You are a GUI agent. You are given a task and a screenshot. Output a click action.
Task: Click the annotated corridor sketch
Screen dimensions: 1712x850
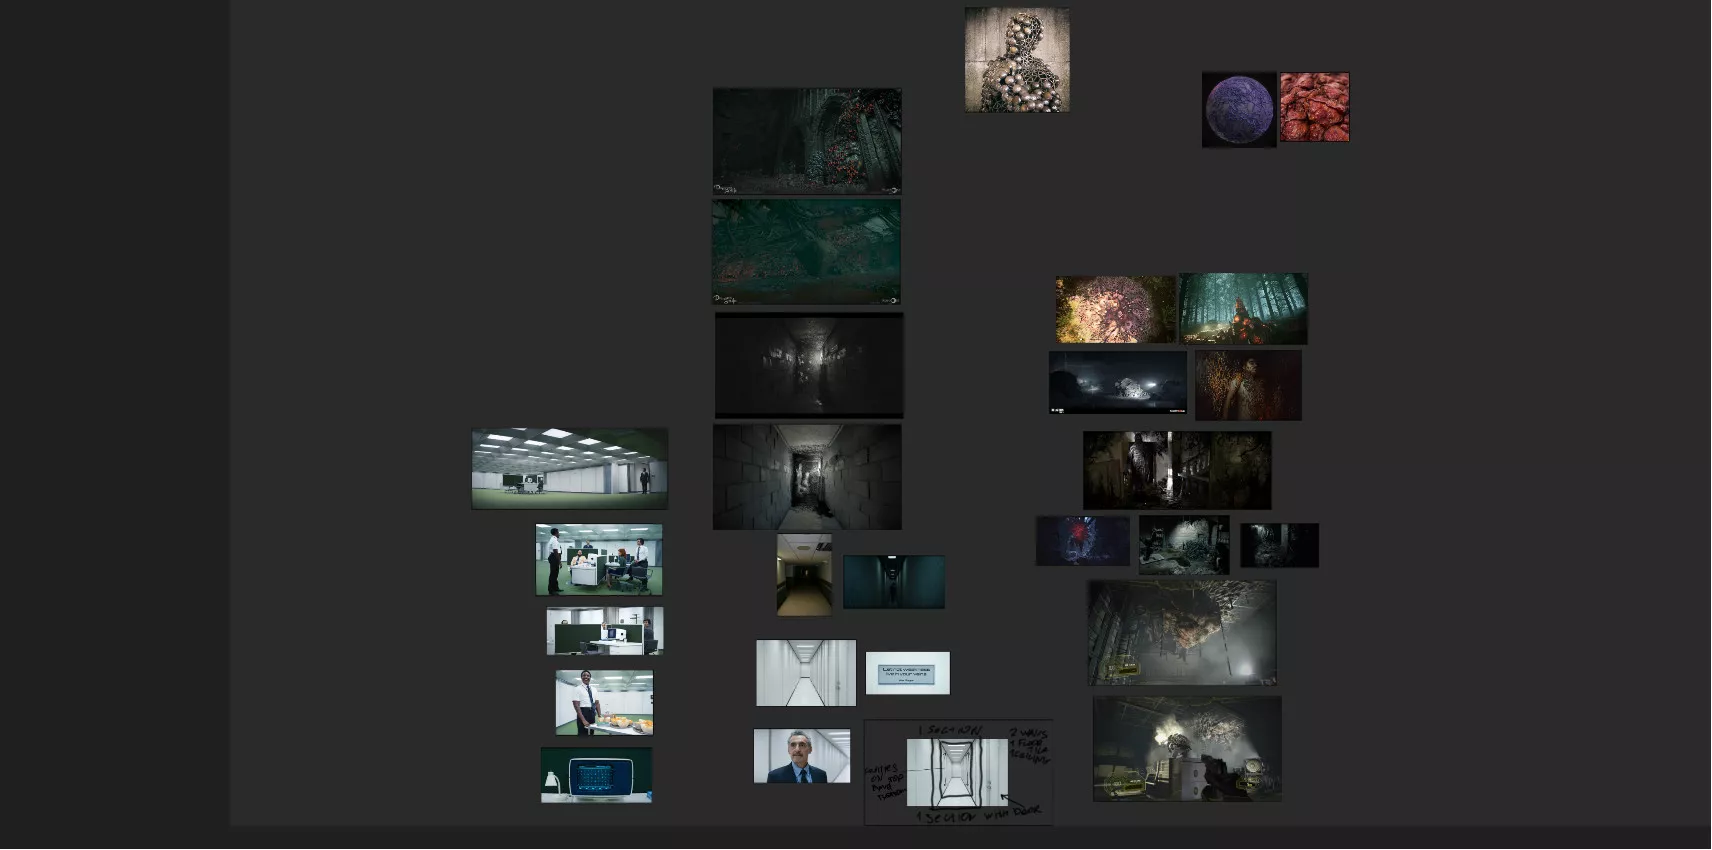coord(957,773)
